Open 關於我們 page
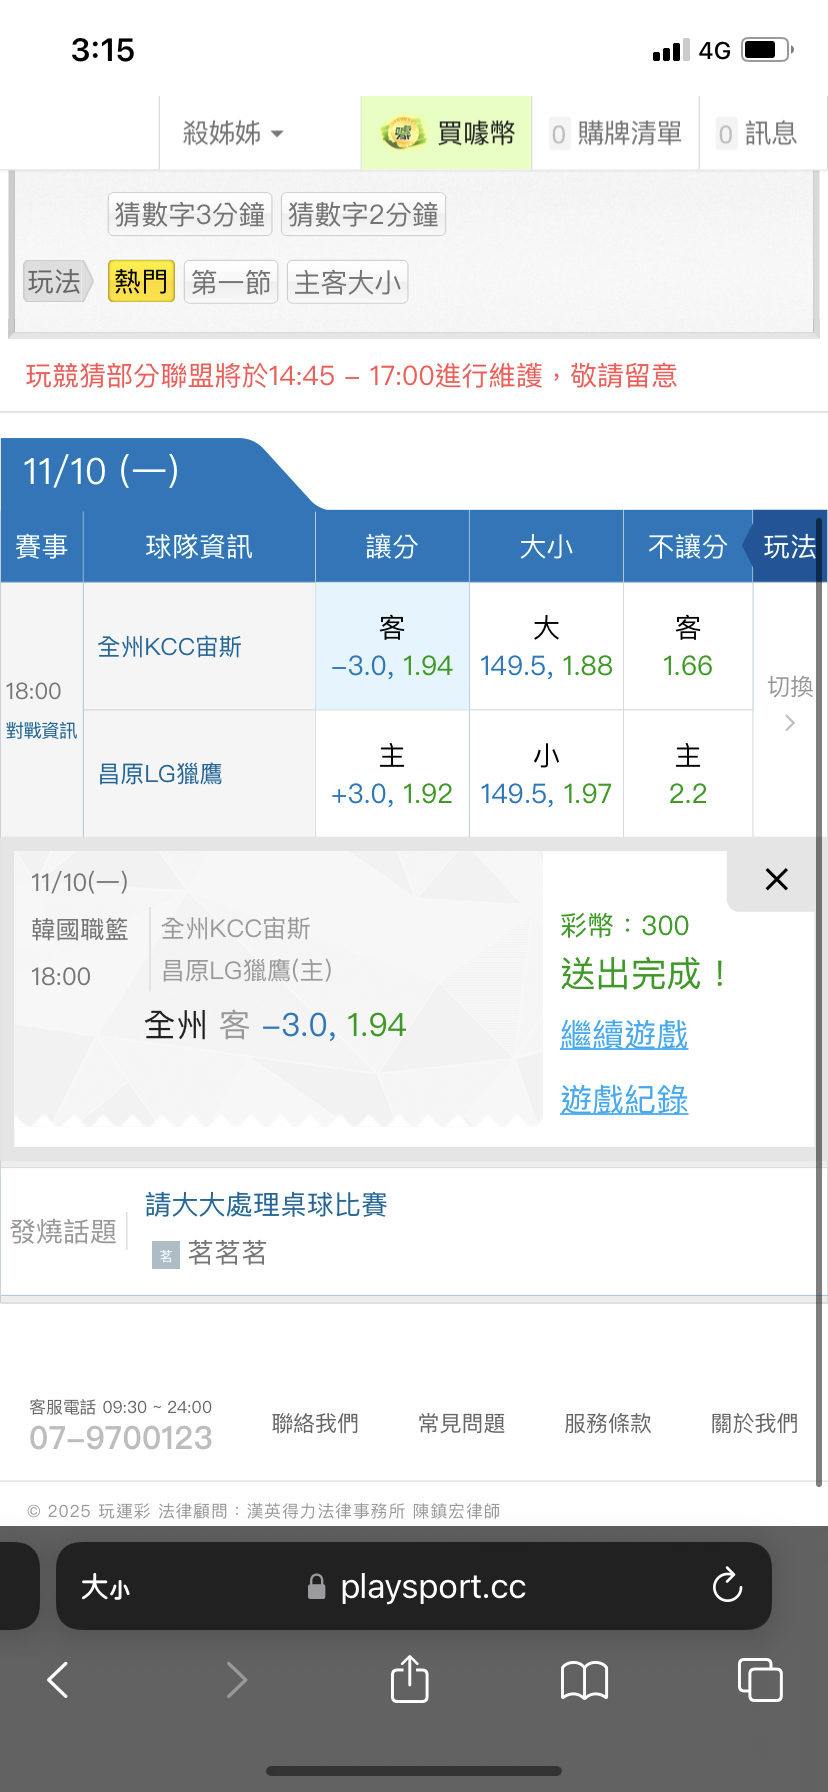The height and width of the screenshot is (1792, 828). pyautogui.click(x=754, y=1423)
